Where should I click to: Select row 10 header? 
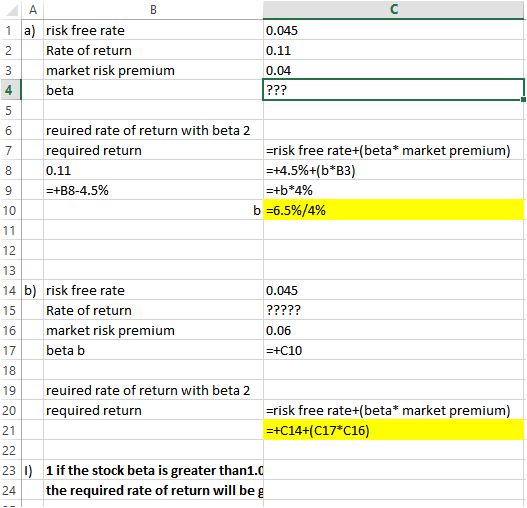pos(10,210)
